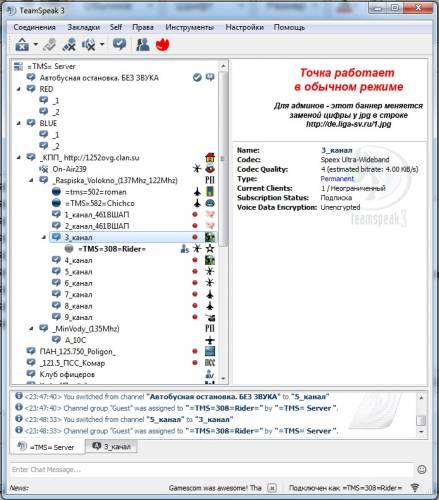Click the РП icon on _Raspiska_Volokno row
The width and height of the screenshot is (439, 500).
[x=210, y=180]
